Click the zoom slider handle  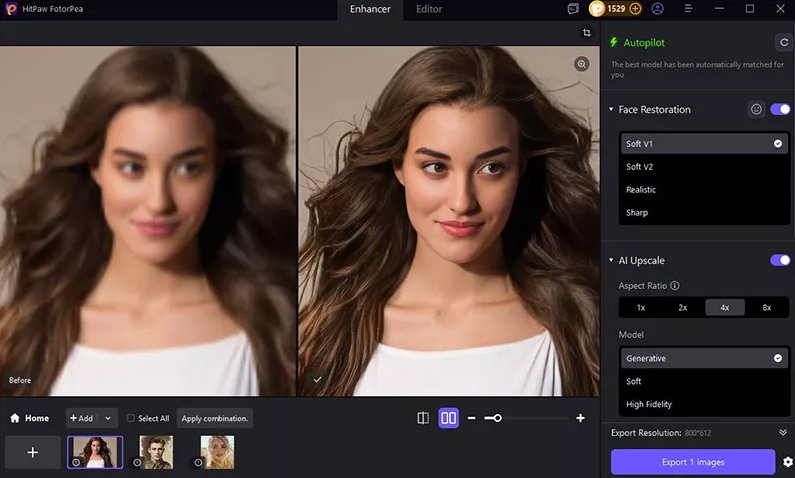pos(498,418)
